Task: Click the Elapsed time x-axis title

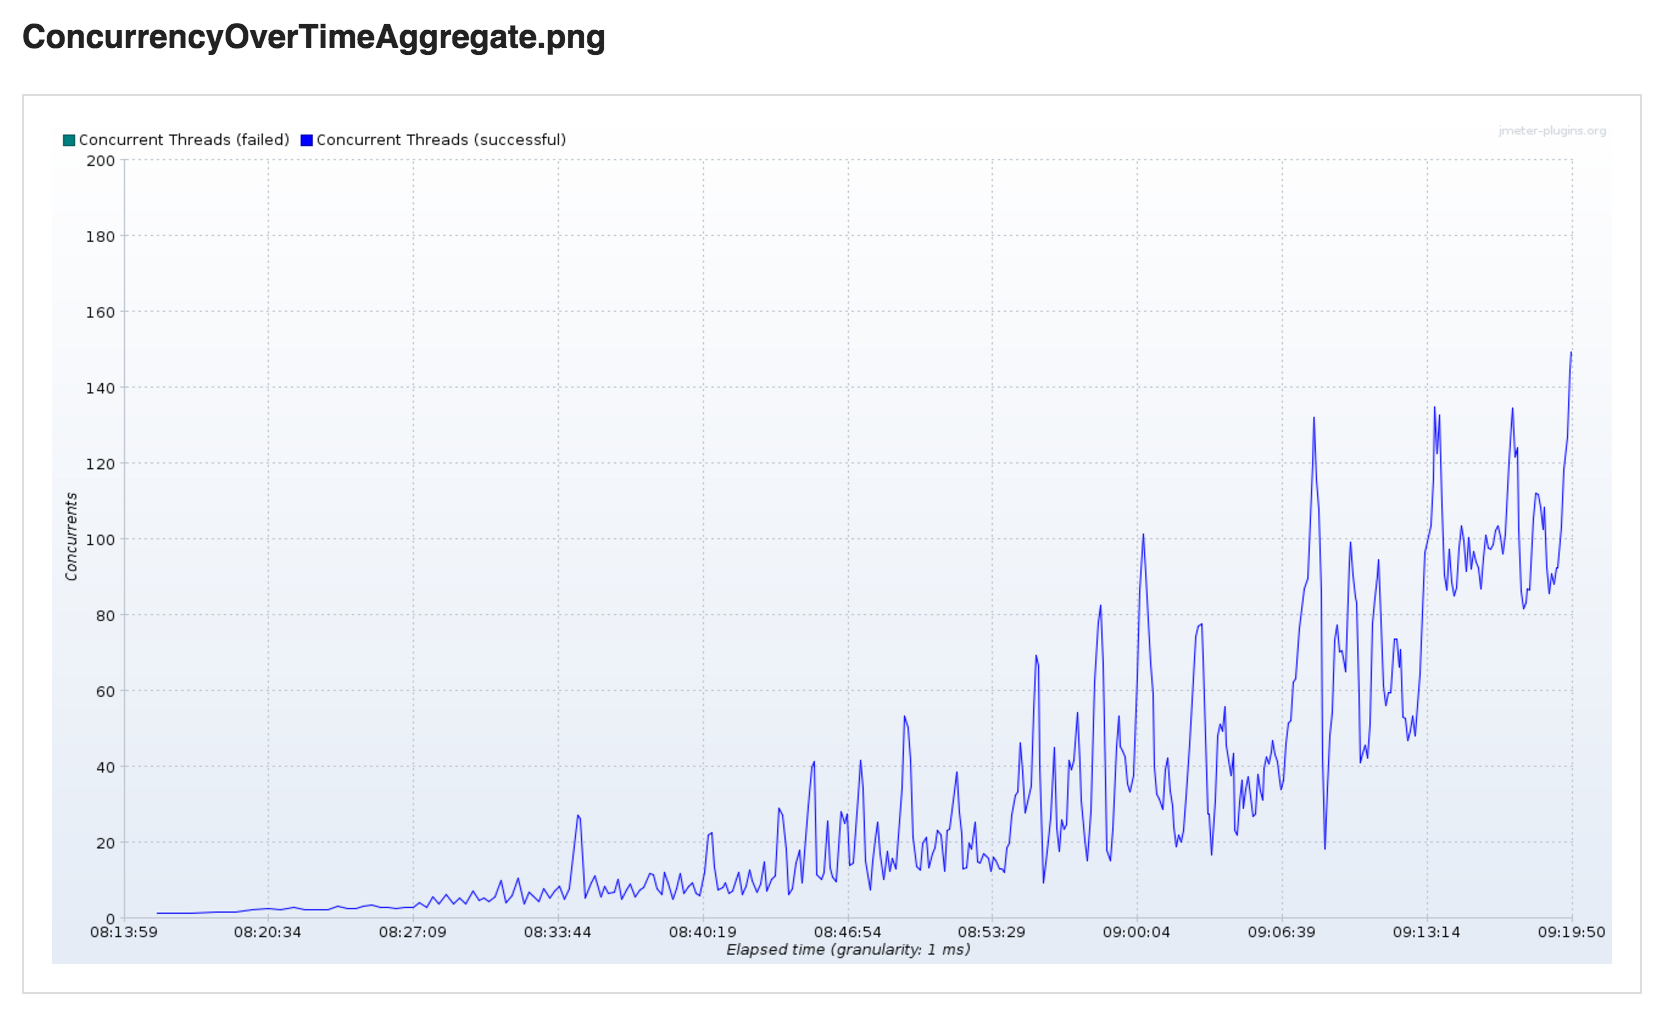Action: click(848, 949)
